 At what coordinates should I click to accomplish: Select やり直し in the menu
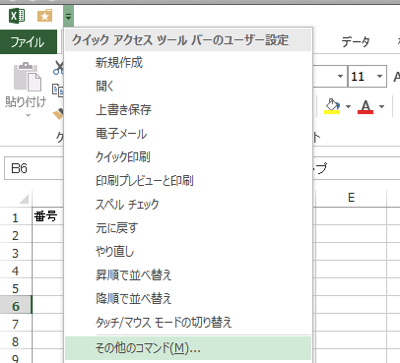pos(188,252)
